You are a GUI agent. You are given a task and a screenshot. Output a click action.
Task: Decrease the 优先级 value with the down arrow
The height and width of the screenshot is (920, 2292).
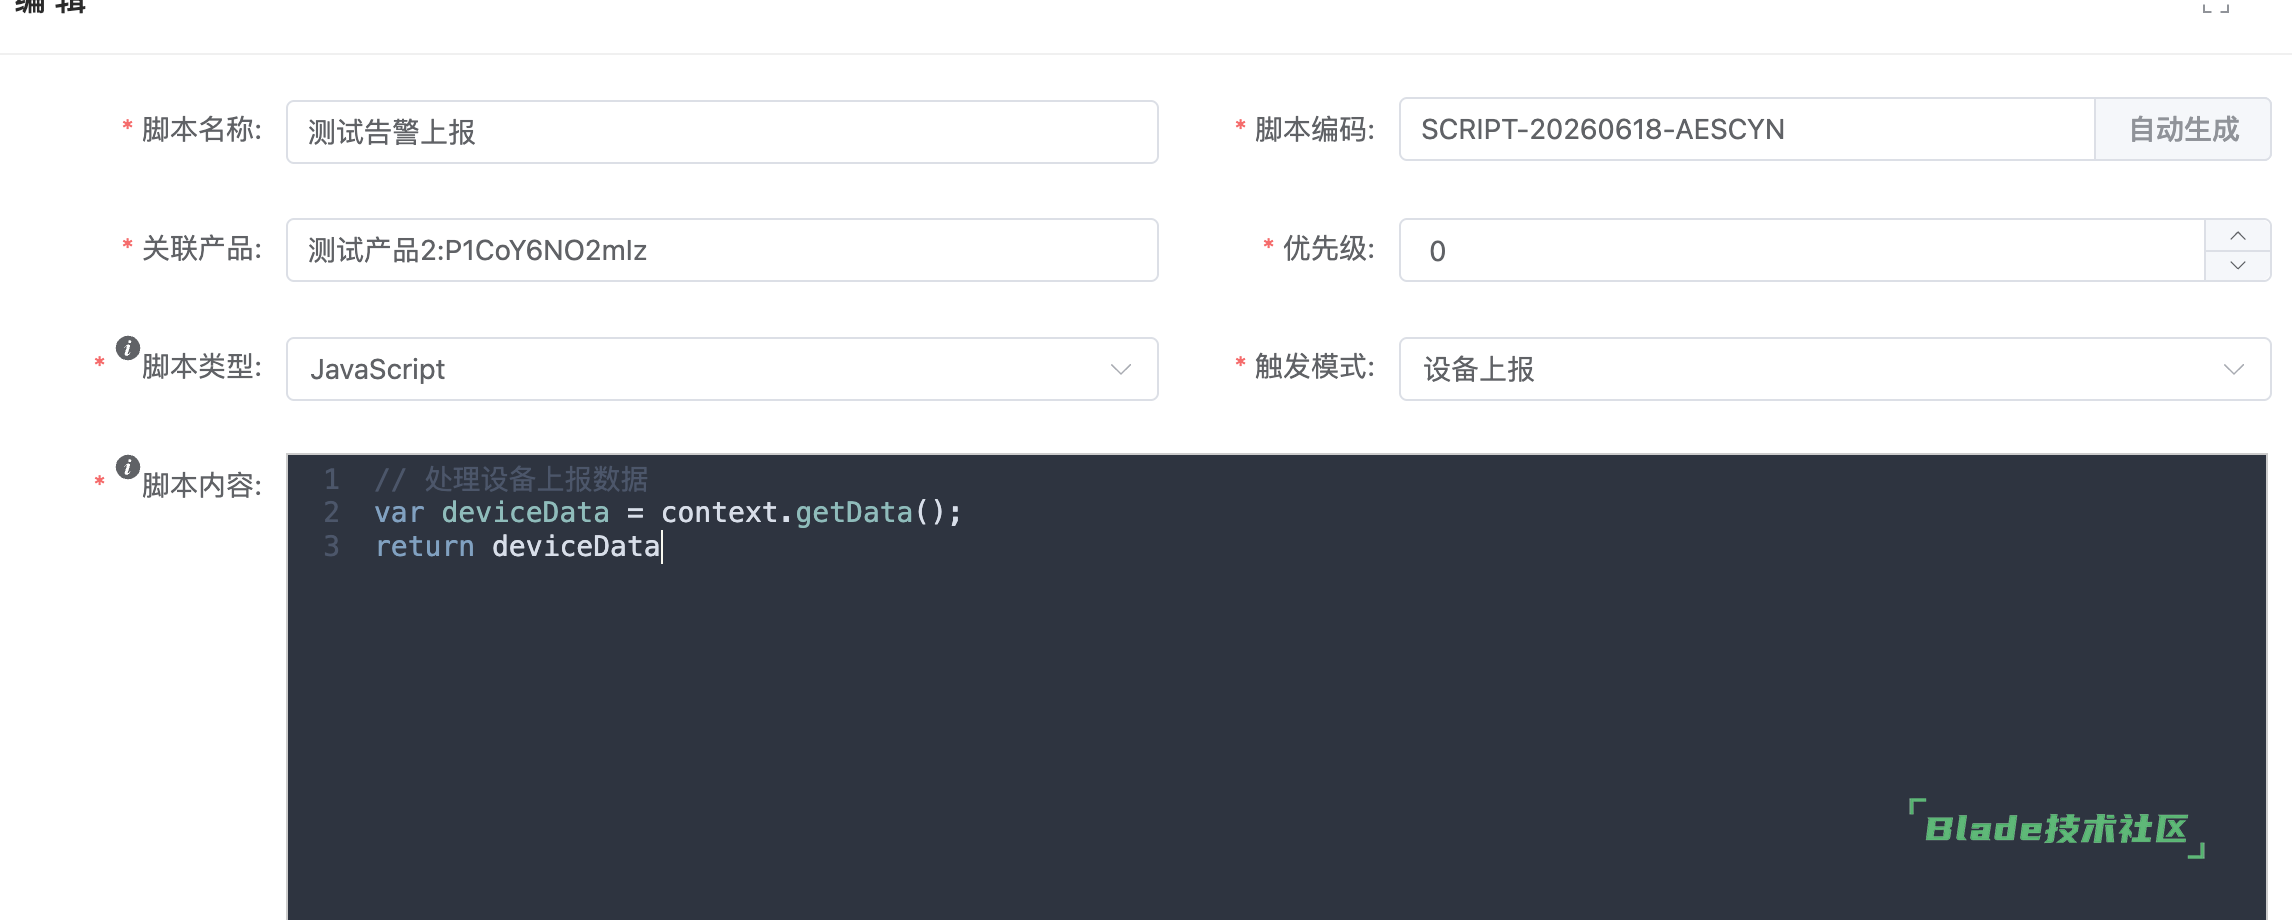coord(2238,265)
